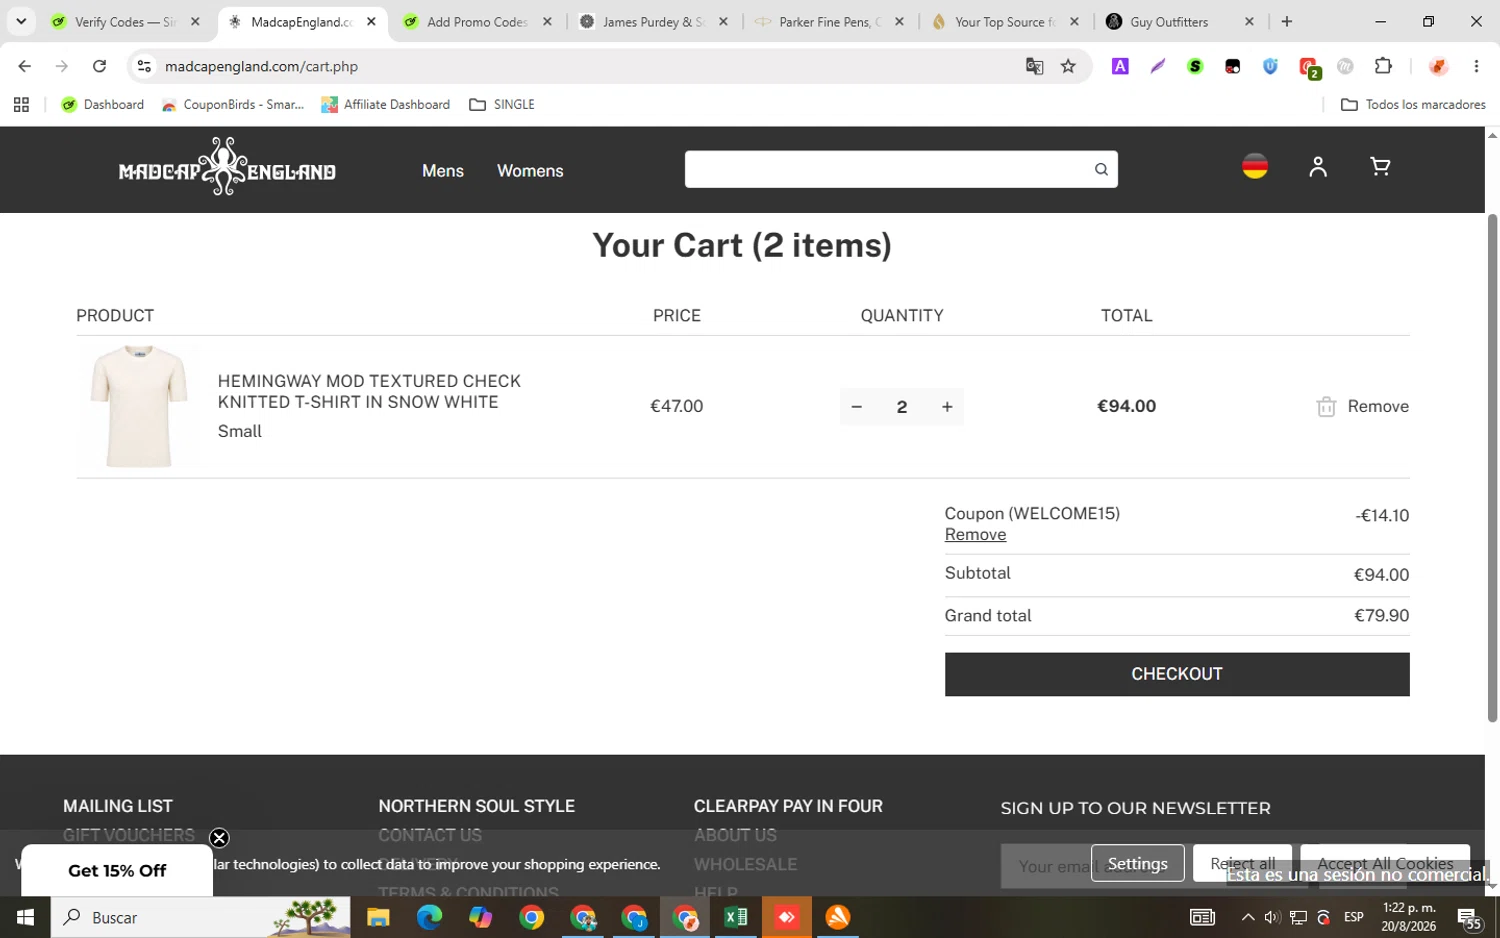Open the blue shield extension

pos(1270,66)
